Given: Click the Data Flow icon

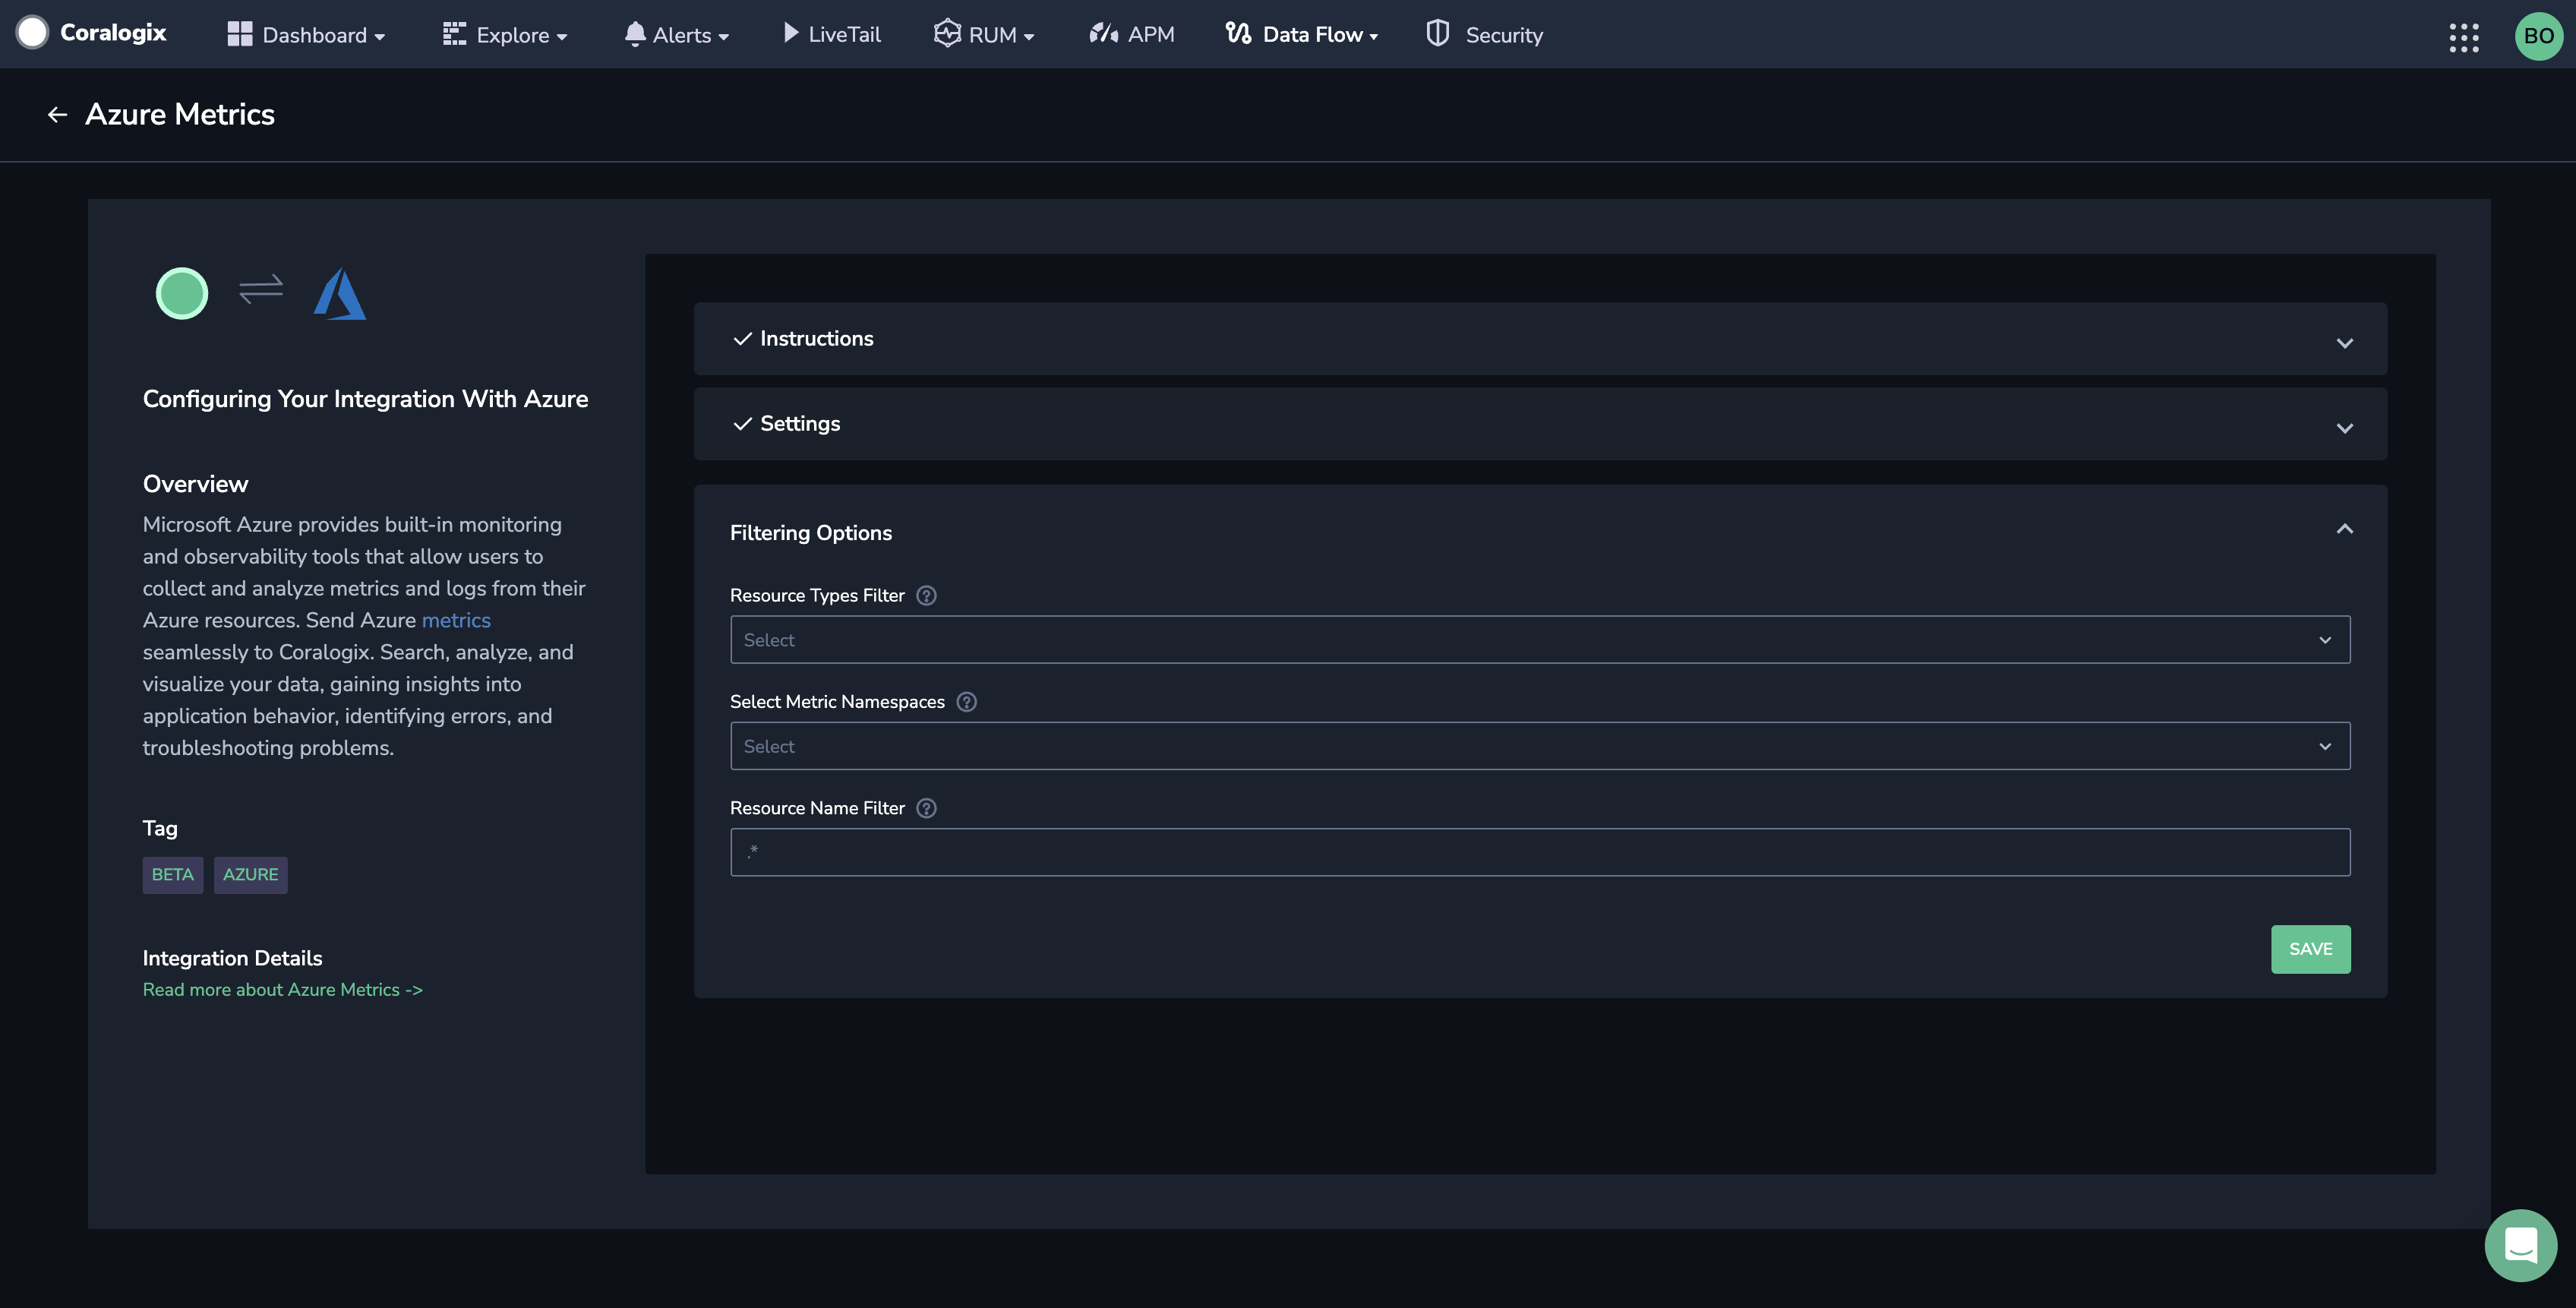Looking at the screenshot, I should click(x=1238, y=34).
